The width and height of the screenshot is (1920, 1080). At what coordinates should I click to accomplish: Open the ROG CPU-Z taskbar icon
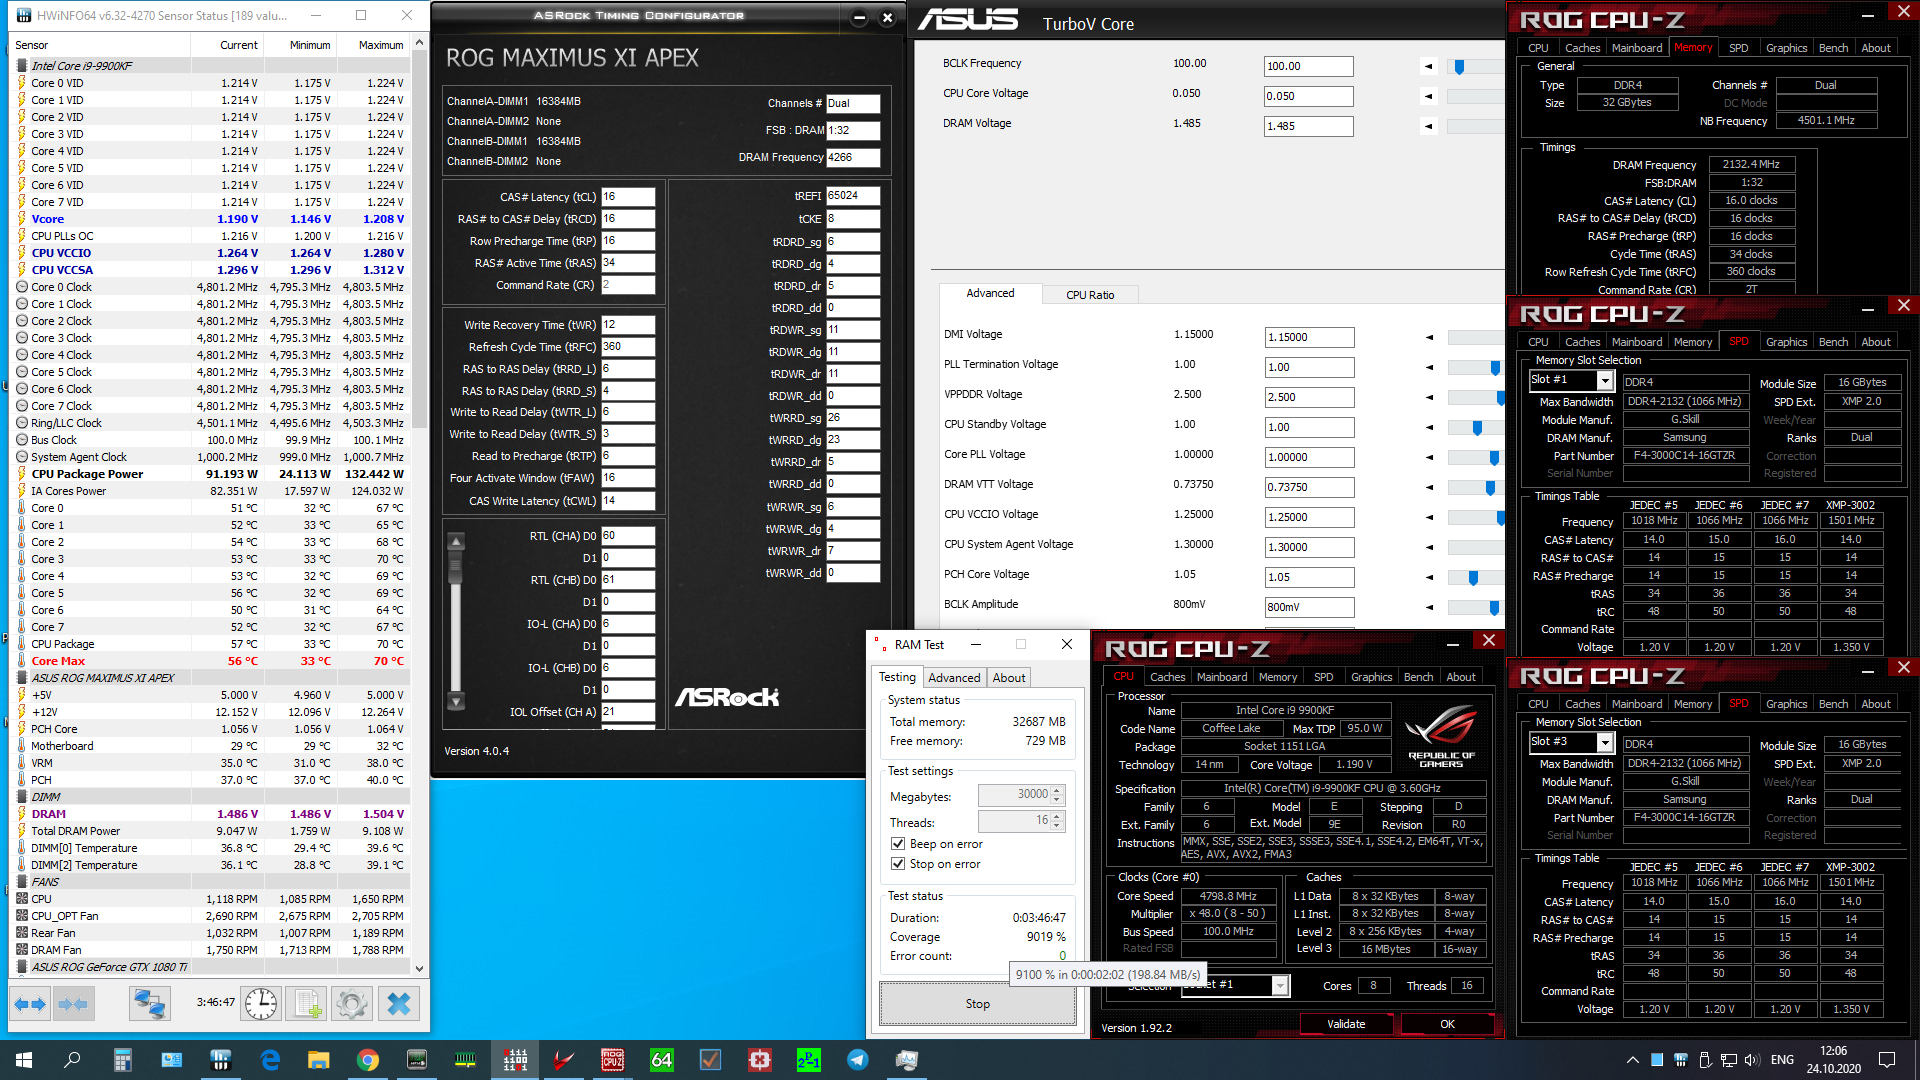pyautogui.click(x=612, y=1060)
